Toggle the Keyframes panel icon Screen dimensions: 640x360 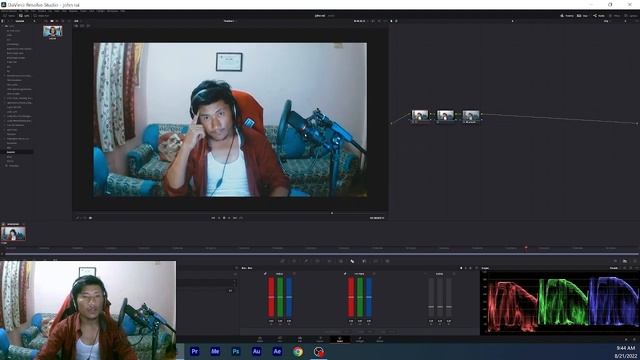[615, 261]
